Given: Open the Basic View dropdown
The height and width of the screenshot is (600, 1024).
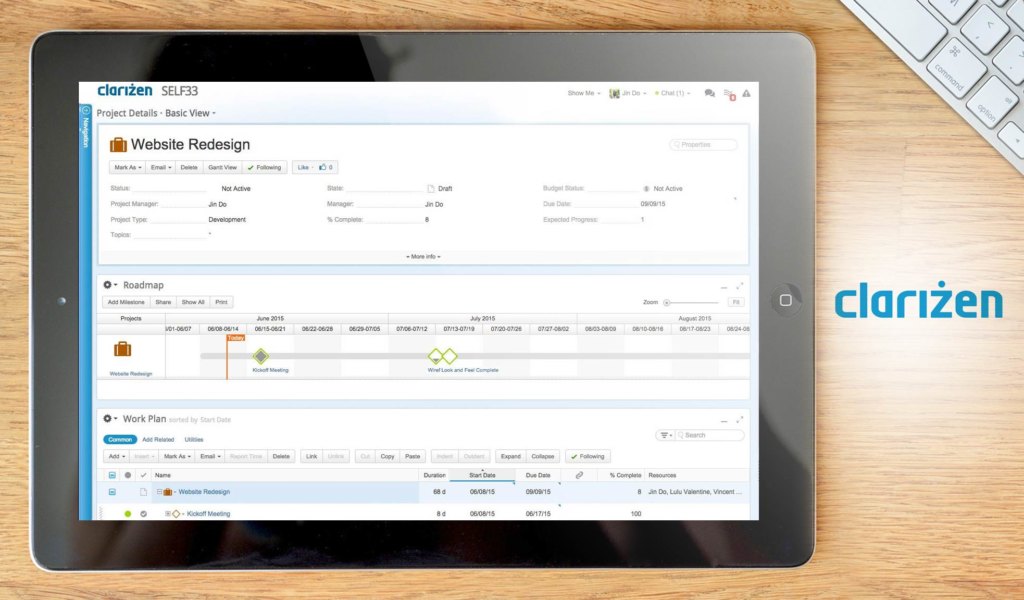Looking at the screenshot, I should (190, 113).
